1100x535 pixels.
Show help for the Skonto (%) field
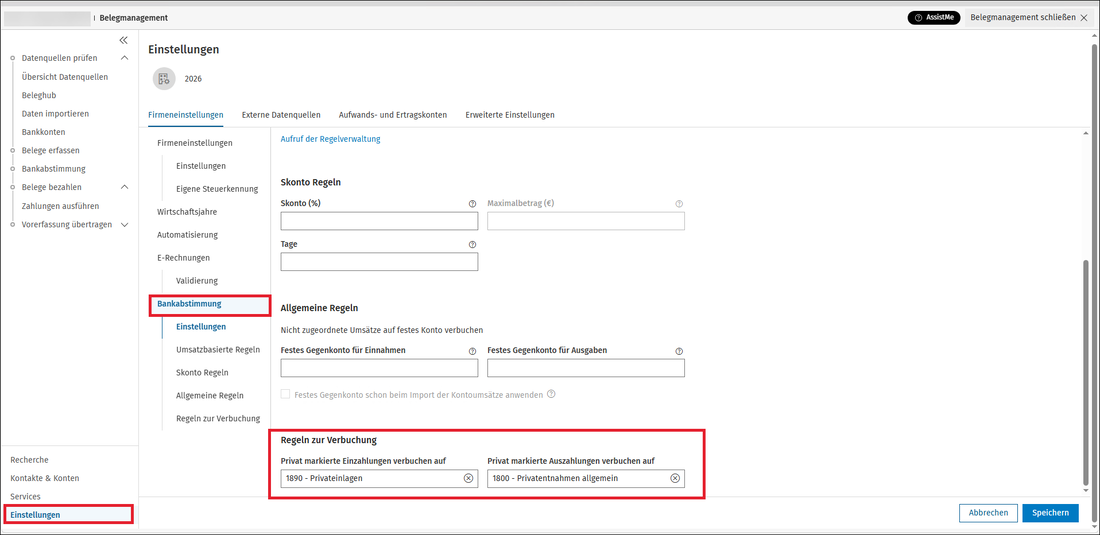point(472,203)
